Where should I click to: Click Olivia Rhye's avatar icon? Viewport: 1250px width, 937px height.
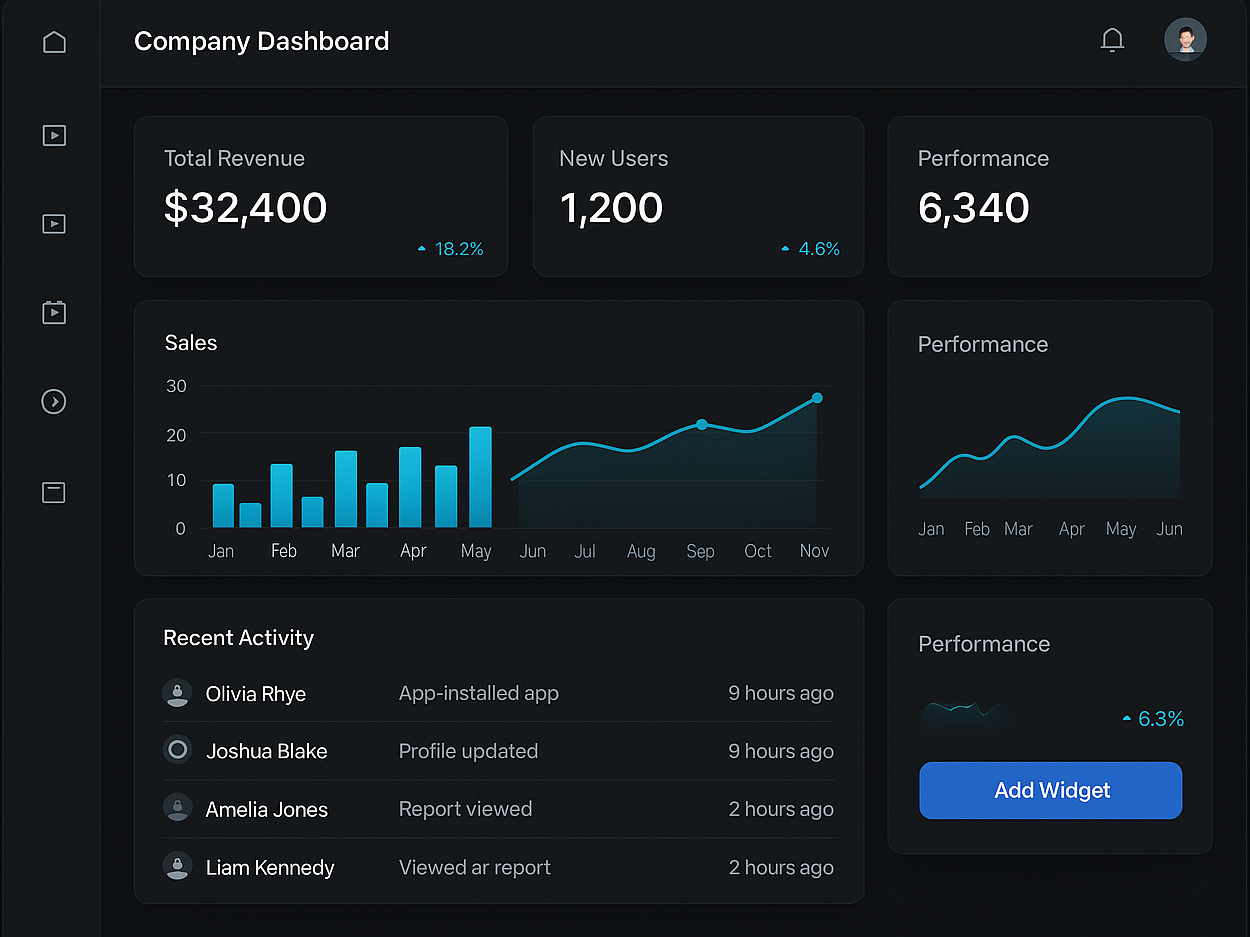(177, 693)
